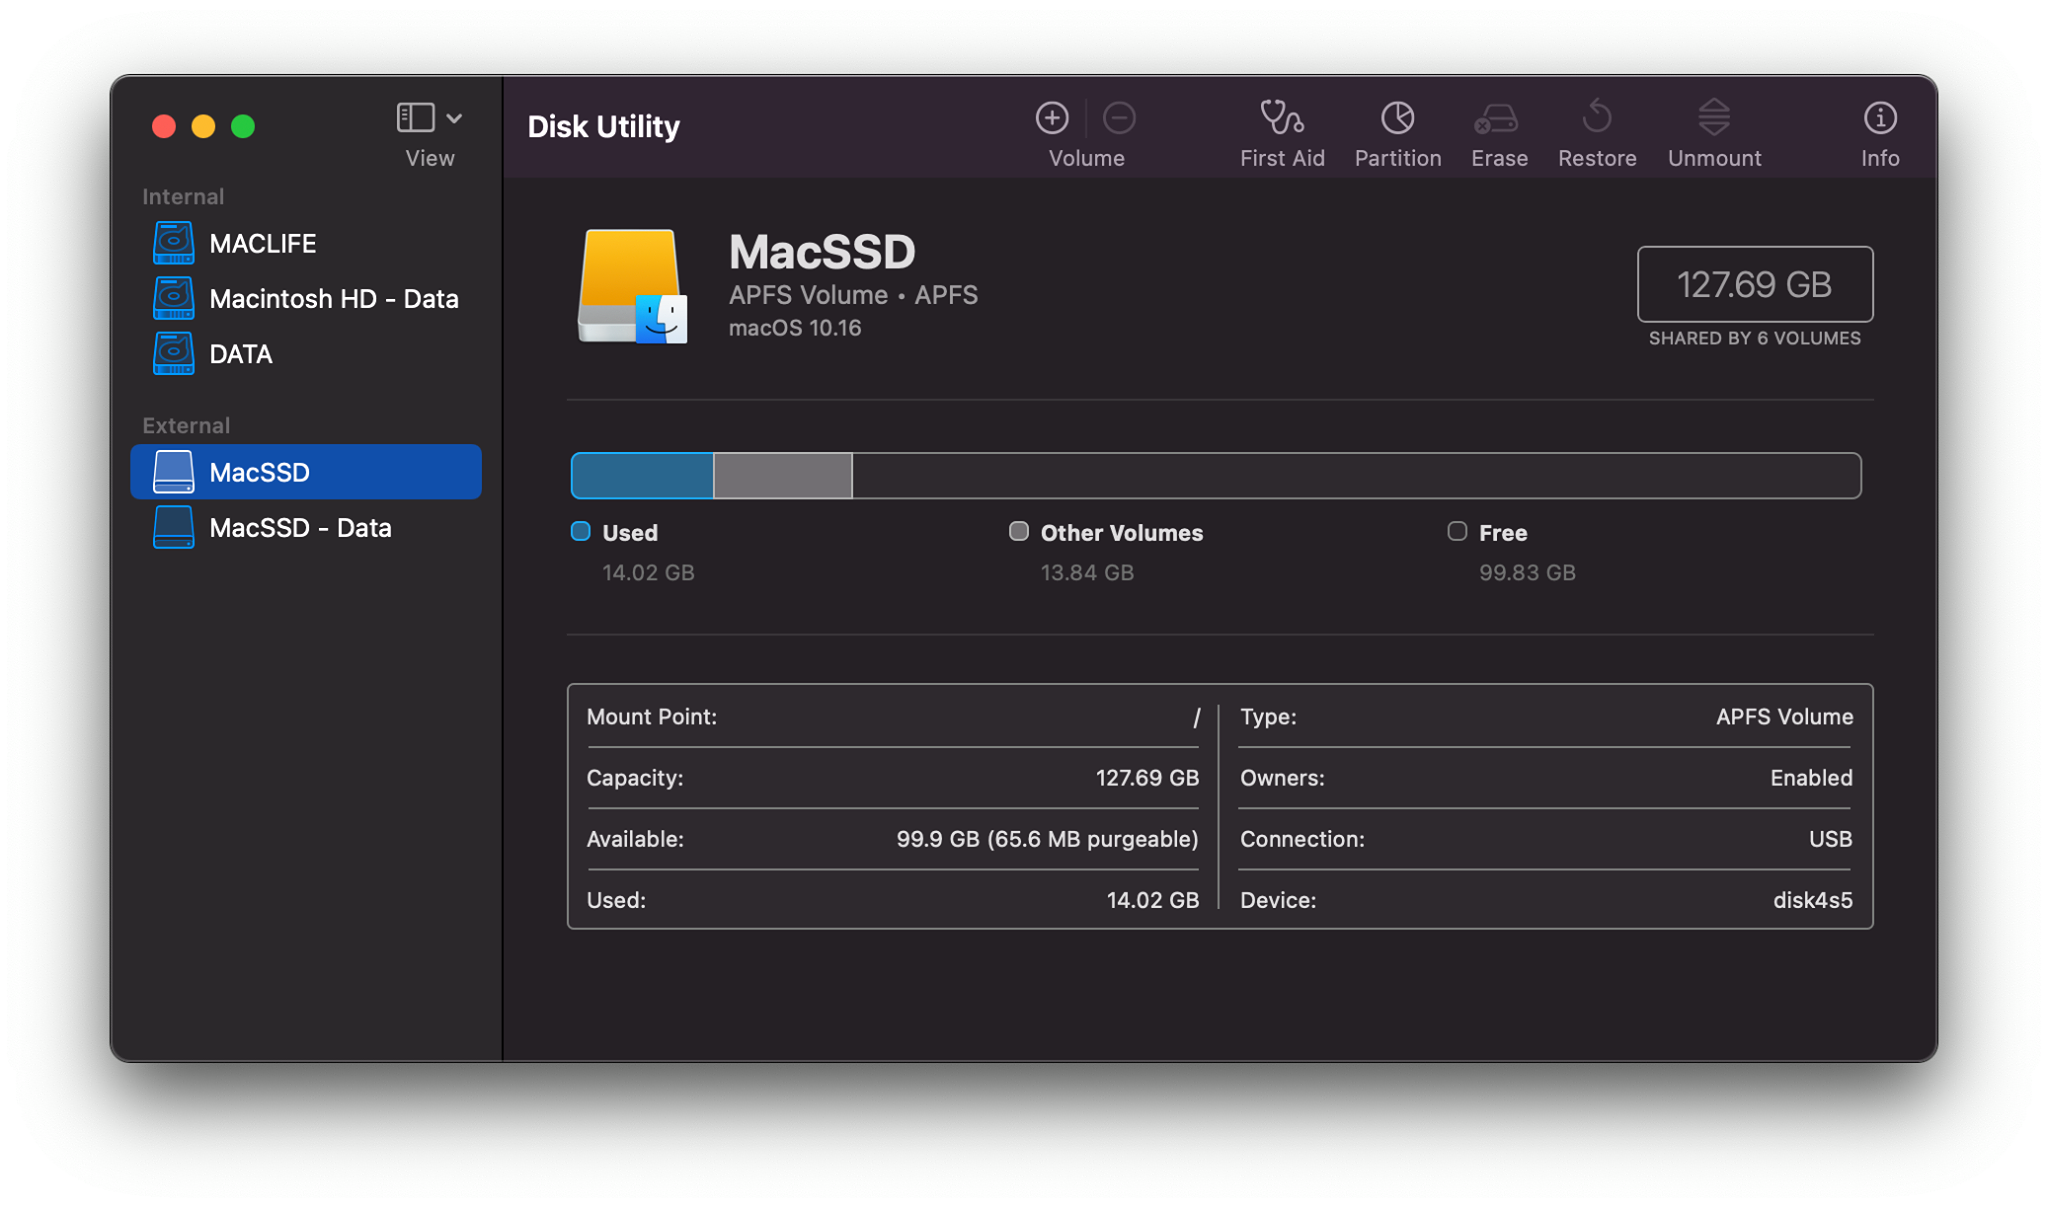This screenshot has height=1208, width=2048.
Task: Click the Used legend blue square
Action: click(x=581, y=531)
